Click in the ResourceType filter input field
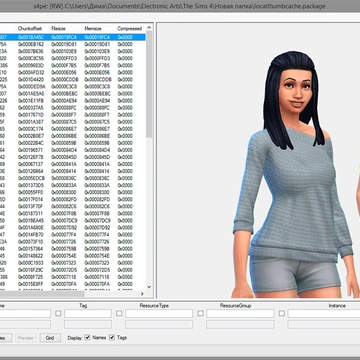 coord(159,313)
